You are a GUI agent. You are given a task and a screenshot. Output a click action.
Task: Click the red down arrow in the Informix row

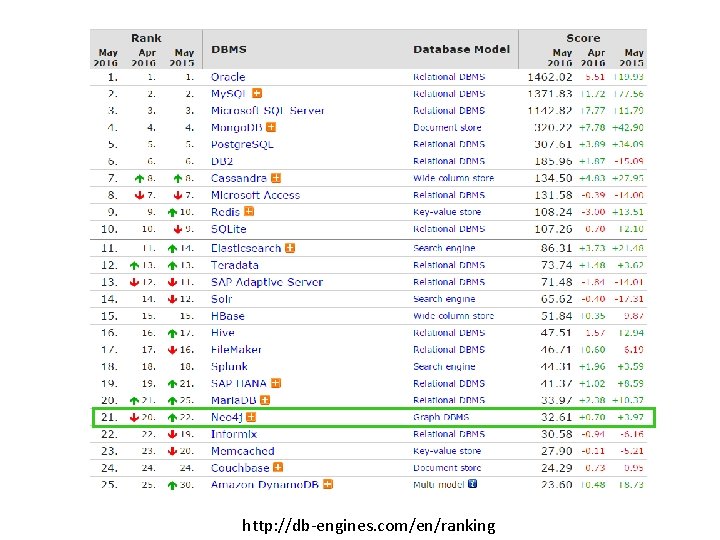click(x=172, y=434)
